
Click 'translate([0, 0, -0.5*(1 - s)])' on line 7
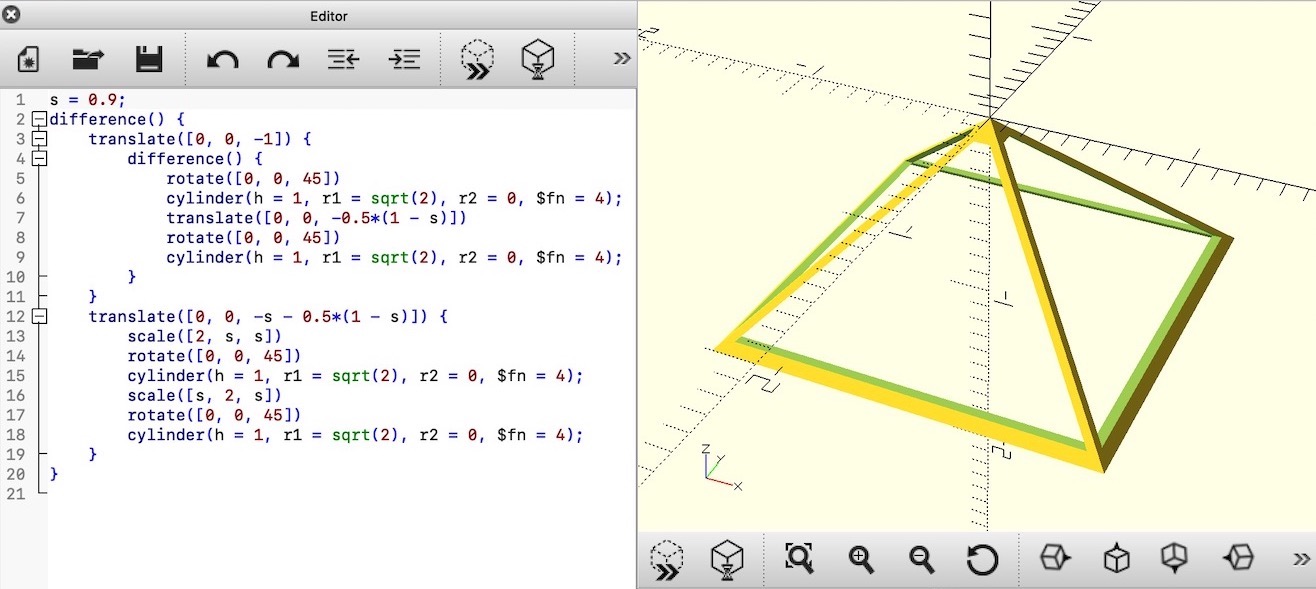pyautogui.click(x=316, y=218)
